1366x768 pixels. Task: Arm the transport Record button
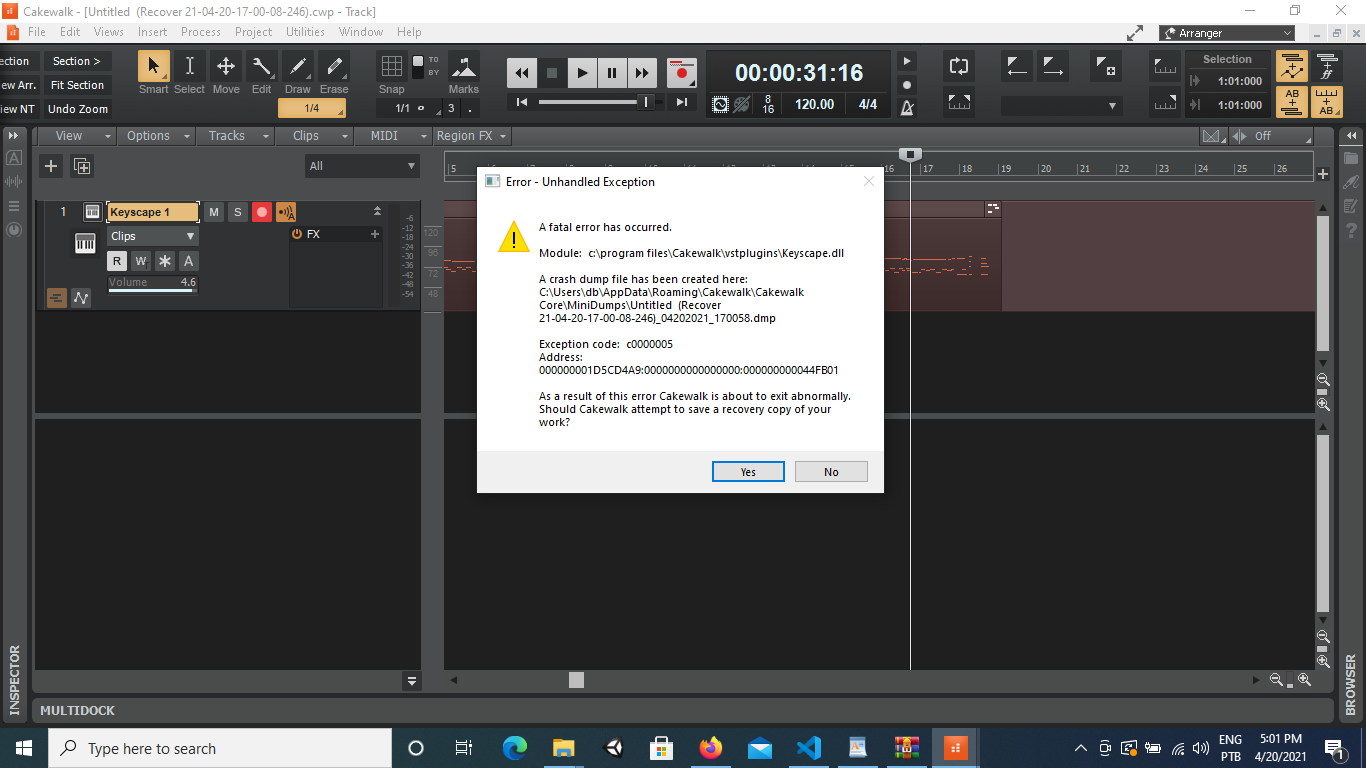(x=682, y=72)
